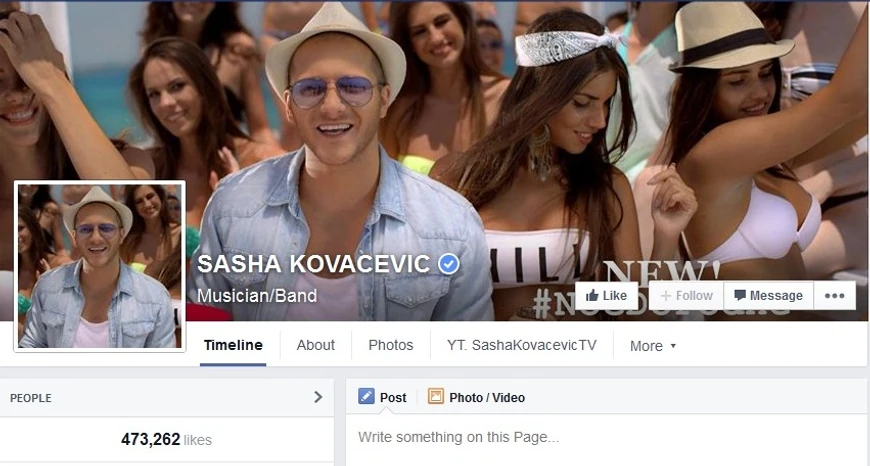Open the More dropdown menu
The width and height of the screenshot is (870, 466).
click(x=652, y=346)
